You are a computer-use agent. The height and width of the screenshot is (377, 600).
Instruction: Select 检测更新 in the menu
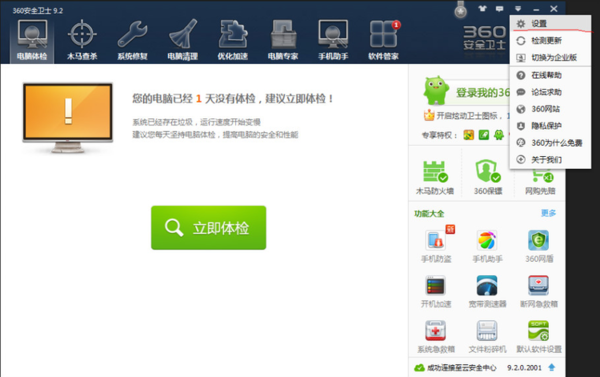click(x=550, y=41)
